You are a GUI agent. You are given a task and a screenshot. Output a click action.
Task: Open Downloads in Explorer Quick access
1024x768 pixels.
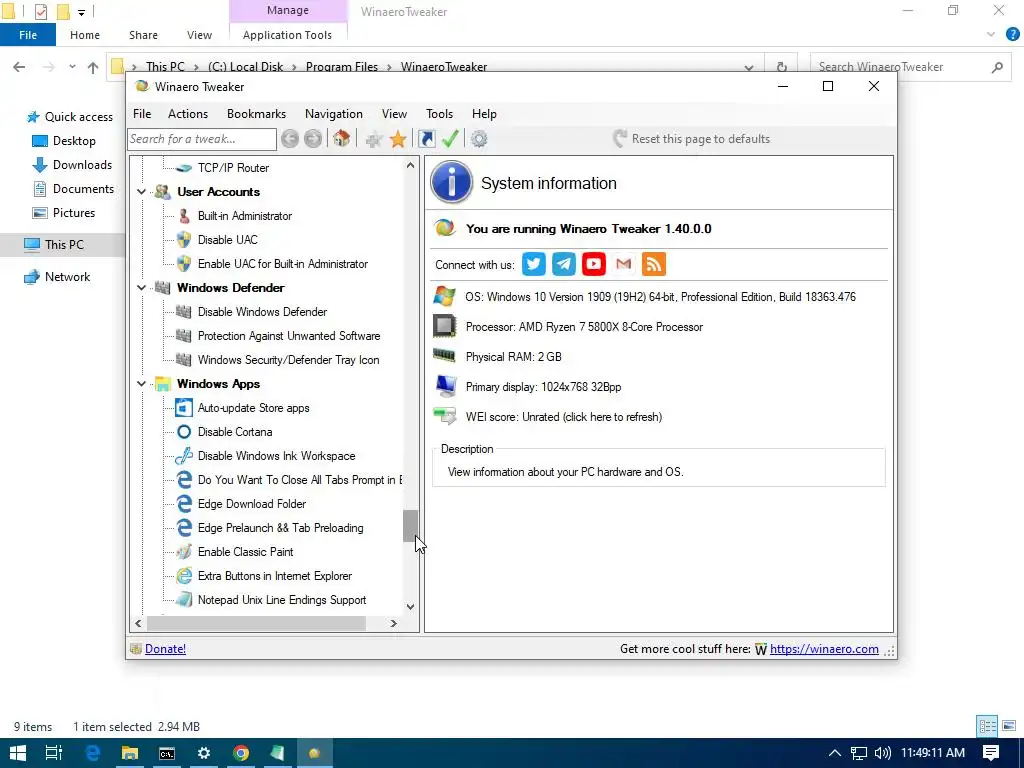[x=82, y=165]
